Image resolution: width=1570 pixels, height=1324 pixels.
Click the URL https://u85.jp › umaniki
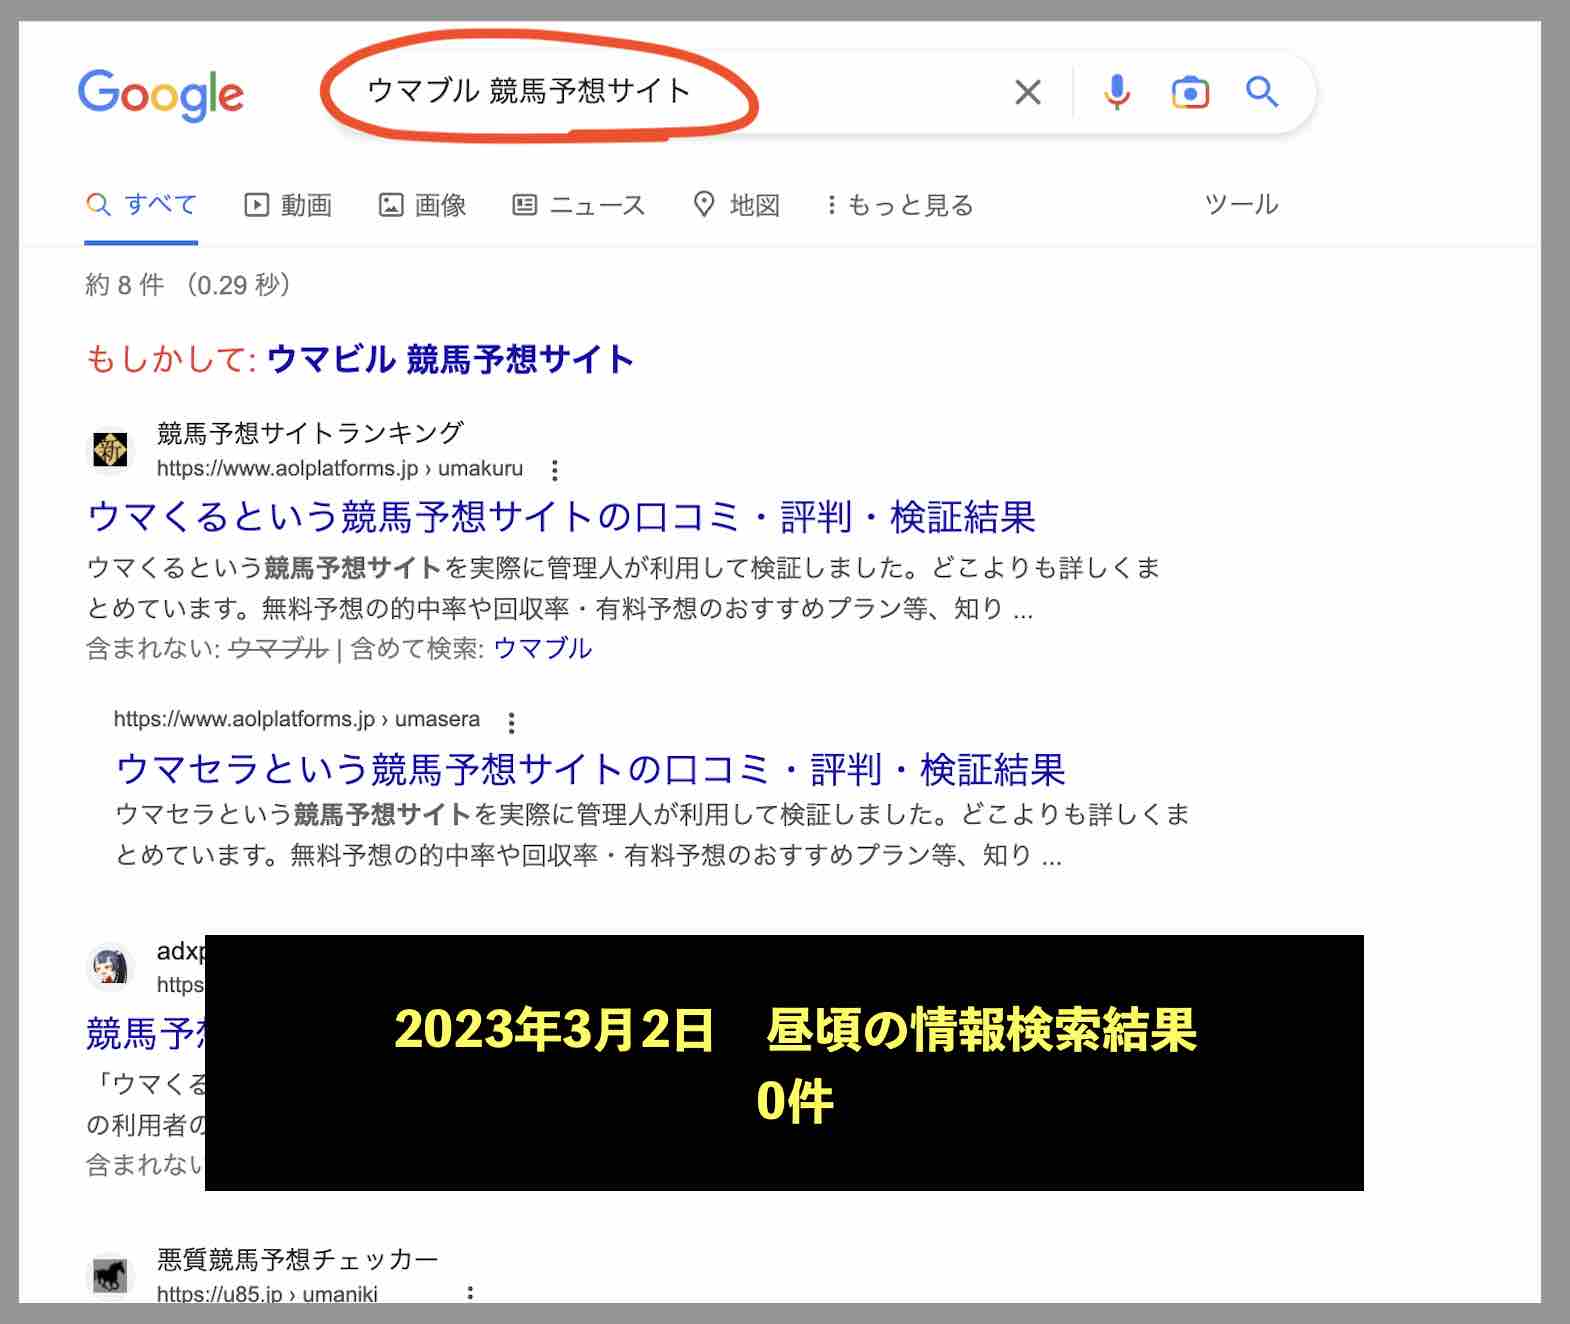pyautogui.click(x=267, y=1293)
